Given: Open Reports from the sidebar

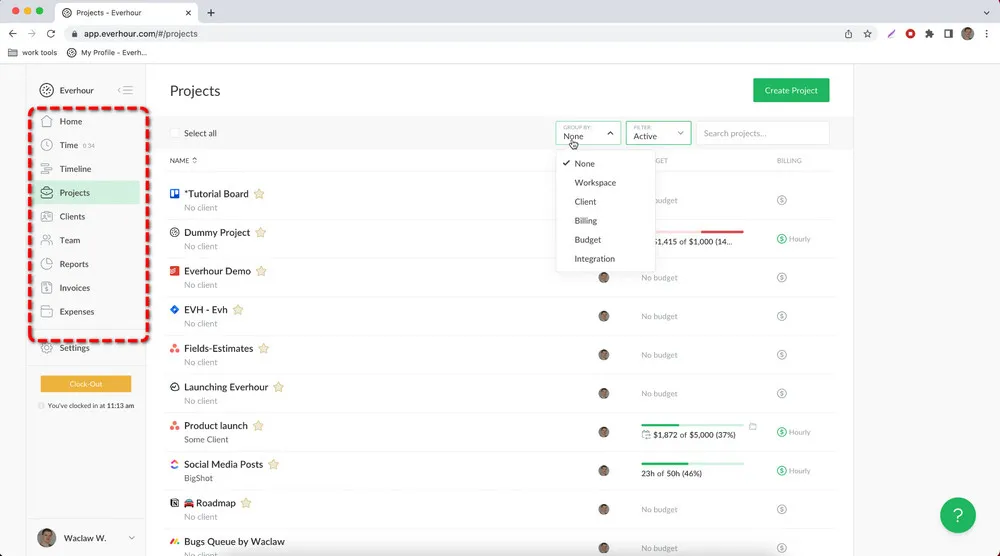Looking at the screenshot, I should point(73,264).
